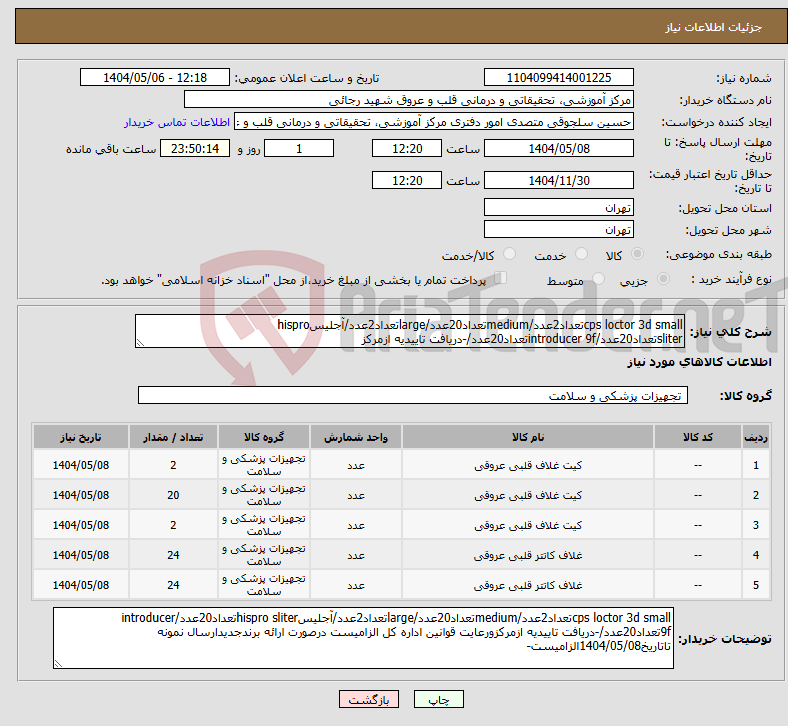Click the توضیحات خریدار notes textarea
This screenshot has height=726, width=788.
tap(363, 638)
